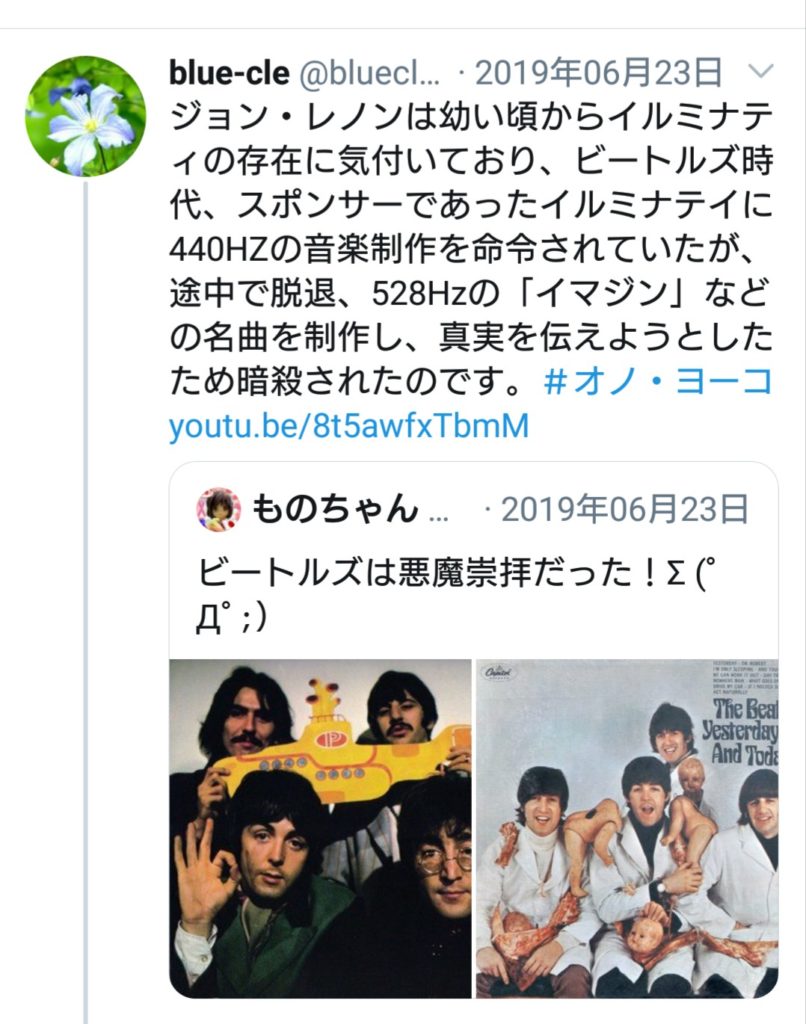The width and height of the screenshot is (806, 1024).
Task: Click the main tweet timestamp 2019年06月23日
Action: pyautogui.click(x=598, y=72)
